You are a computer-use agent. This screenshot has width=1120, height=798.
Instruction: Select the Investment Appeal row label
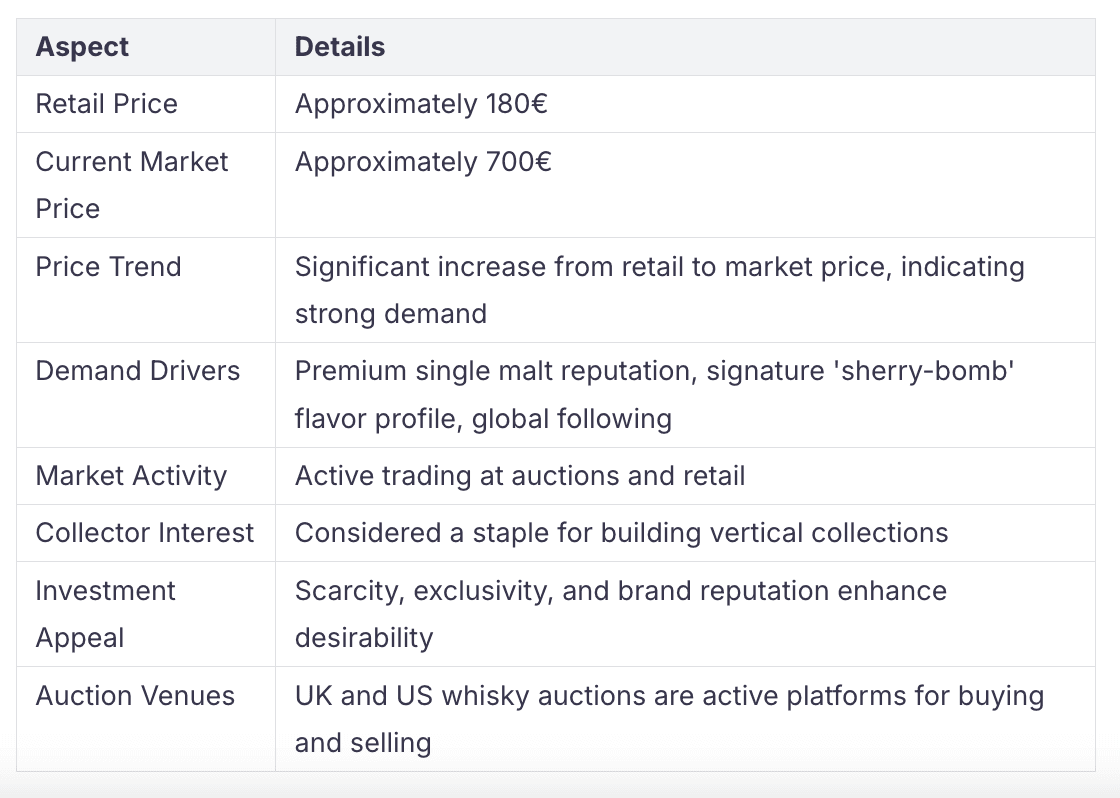tap(105, 614)
